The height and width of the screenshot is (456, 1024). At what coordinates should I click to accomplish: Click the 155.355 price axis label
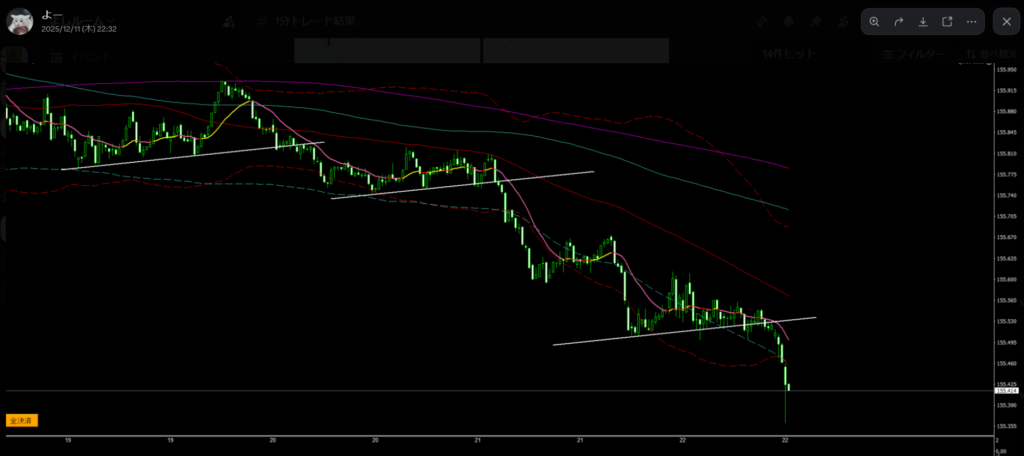pyautogui.click(x=1006, y=426)
